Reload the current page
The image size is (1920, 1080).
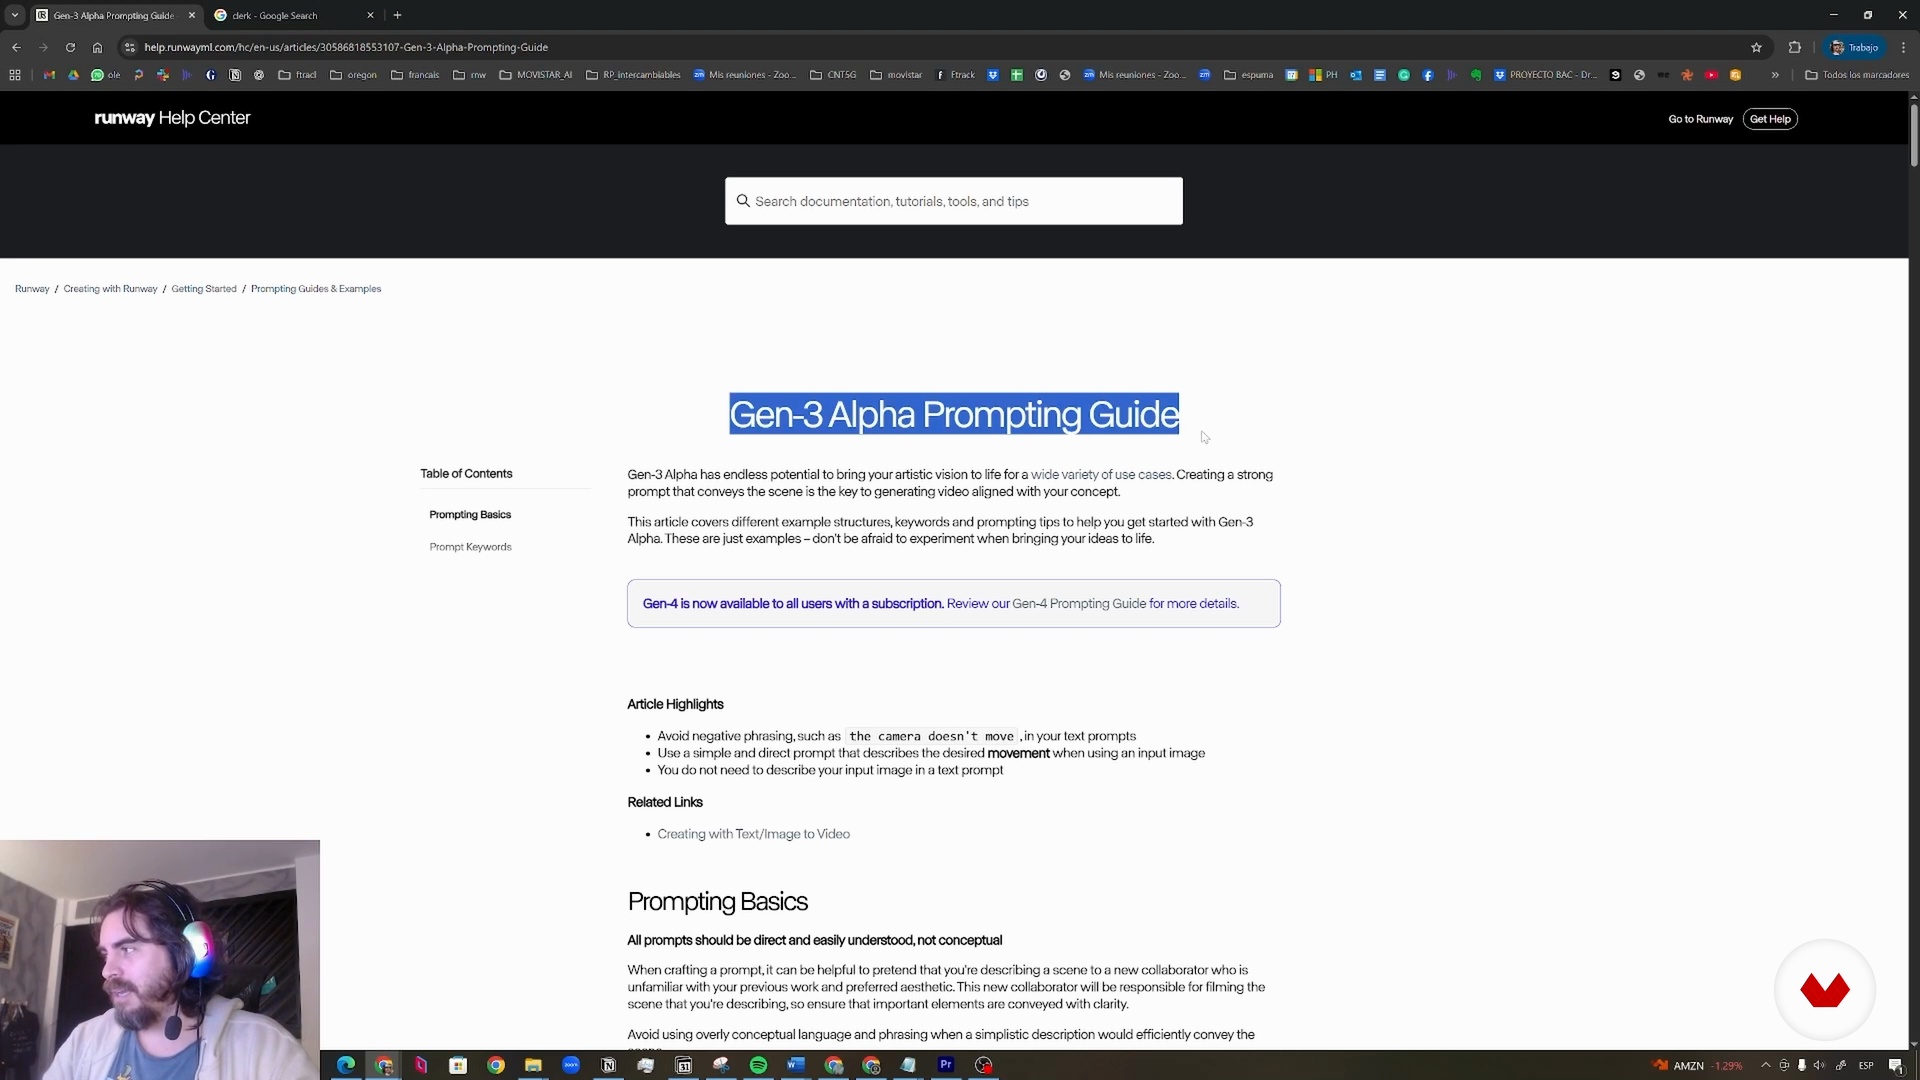(70, 47)
